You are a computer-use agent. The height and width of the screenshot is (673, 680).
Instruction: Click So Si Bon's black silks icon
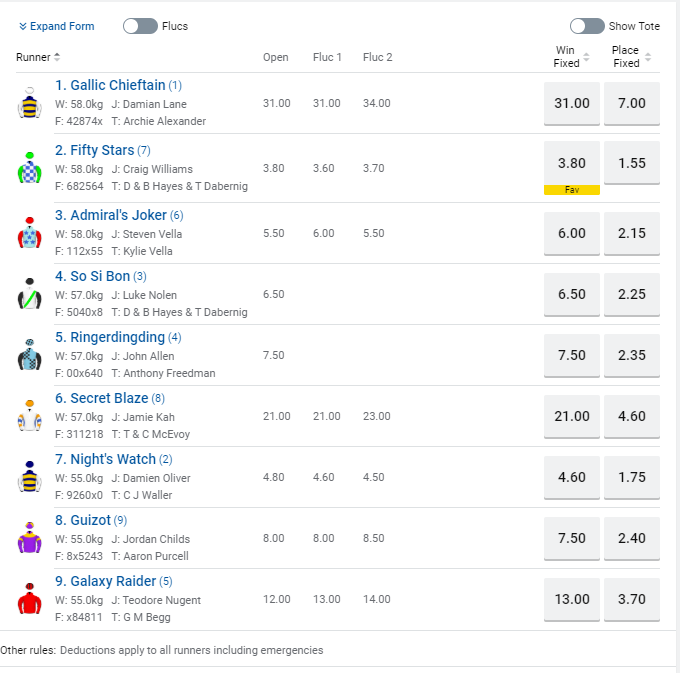click(x=29, y=294)
